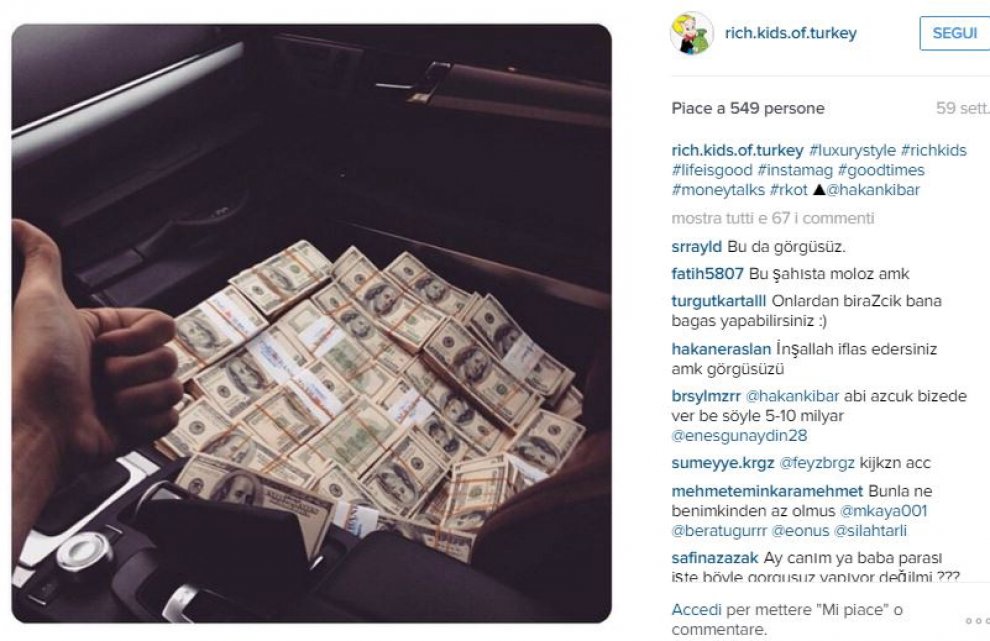Open the #moneytalks hashtag
Screen dimensions: 990x641
pyautogui.click(x=718, y=189)
